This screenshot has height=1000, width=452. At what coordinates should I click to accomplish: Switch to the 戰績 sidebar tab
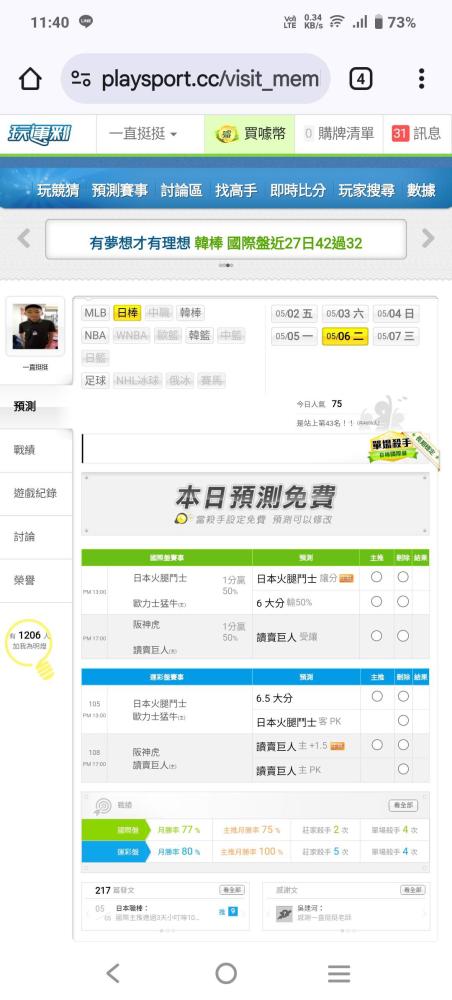(x=25, y=450)
